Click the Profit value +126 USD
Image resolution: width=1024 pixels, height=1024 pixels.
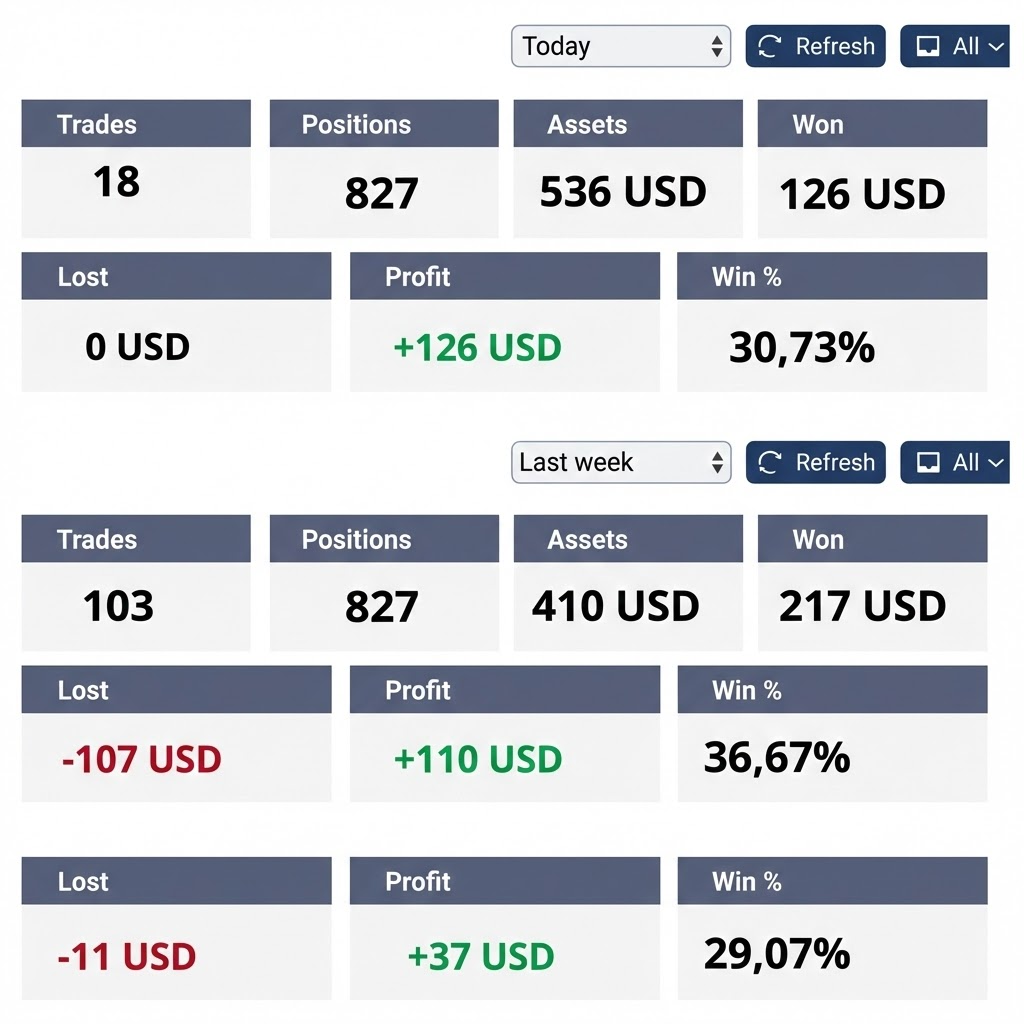tap(478, 347)
